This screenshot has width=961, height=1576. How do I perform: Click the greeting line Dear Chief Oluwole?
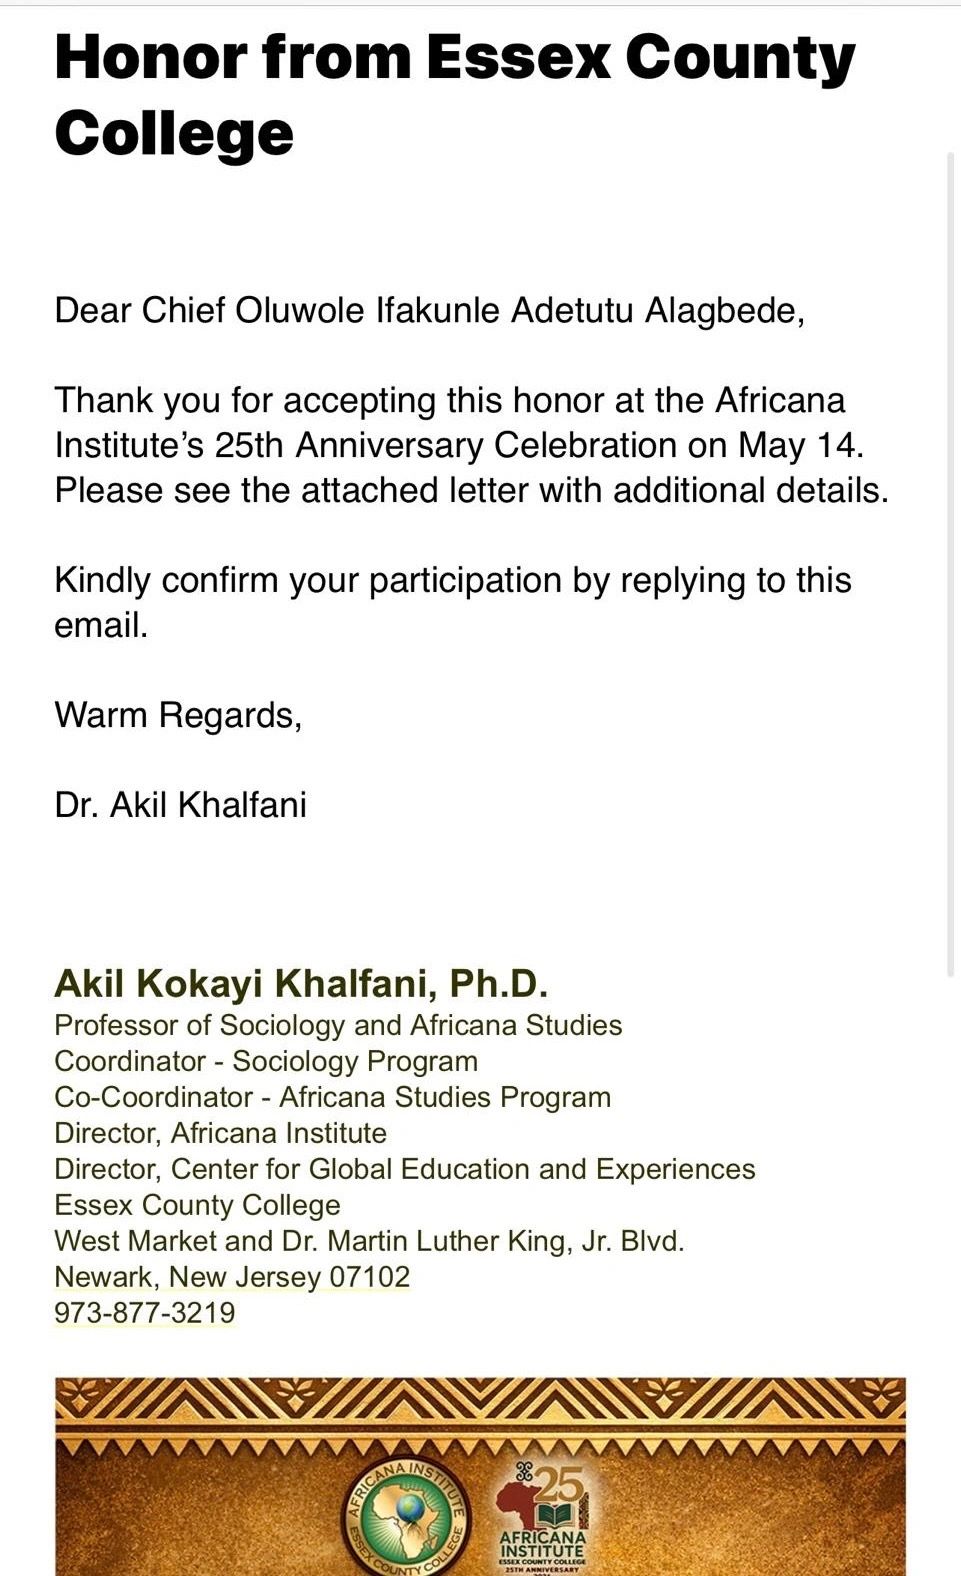(430, 311)
